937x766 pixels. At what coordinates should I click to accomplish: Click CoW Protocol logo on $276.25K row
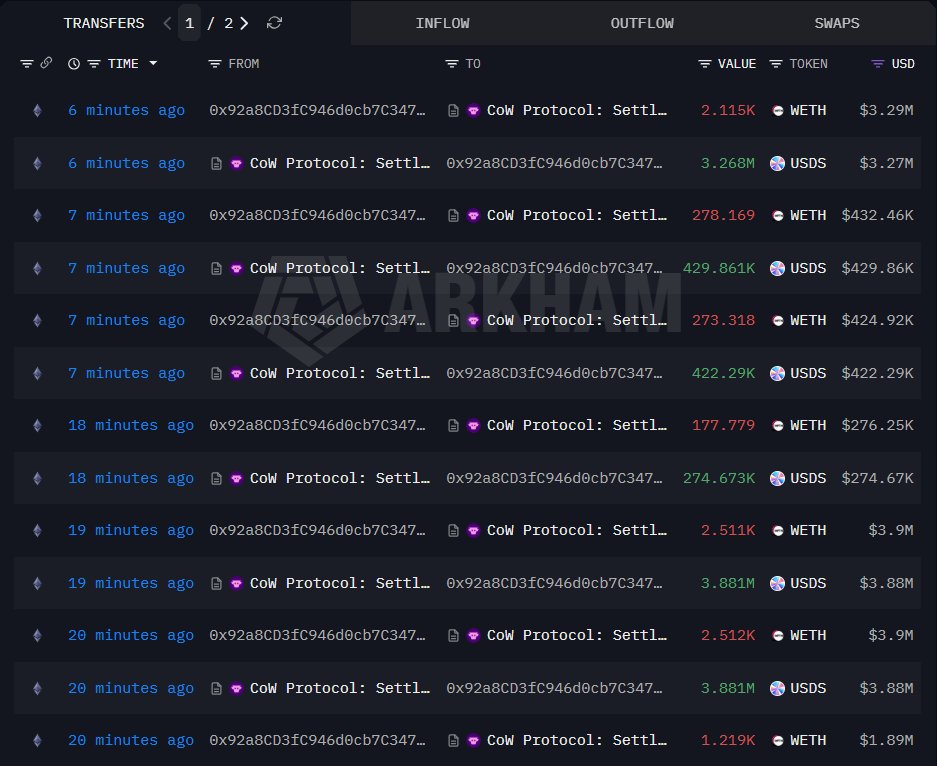(473, 425)
